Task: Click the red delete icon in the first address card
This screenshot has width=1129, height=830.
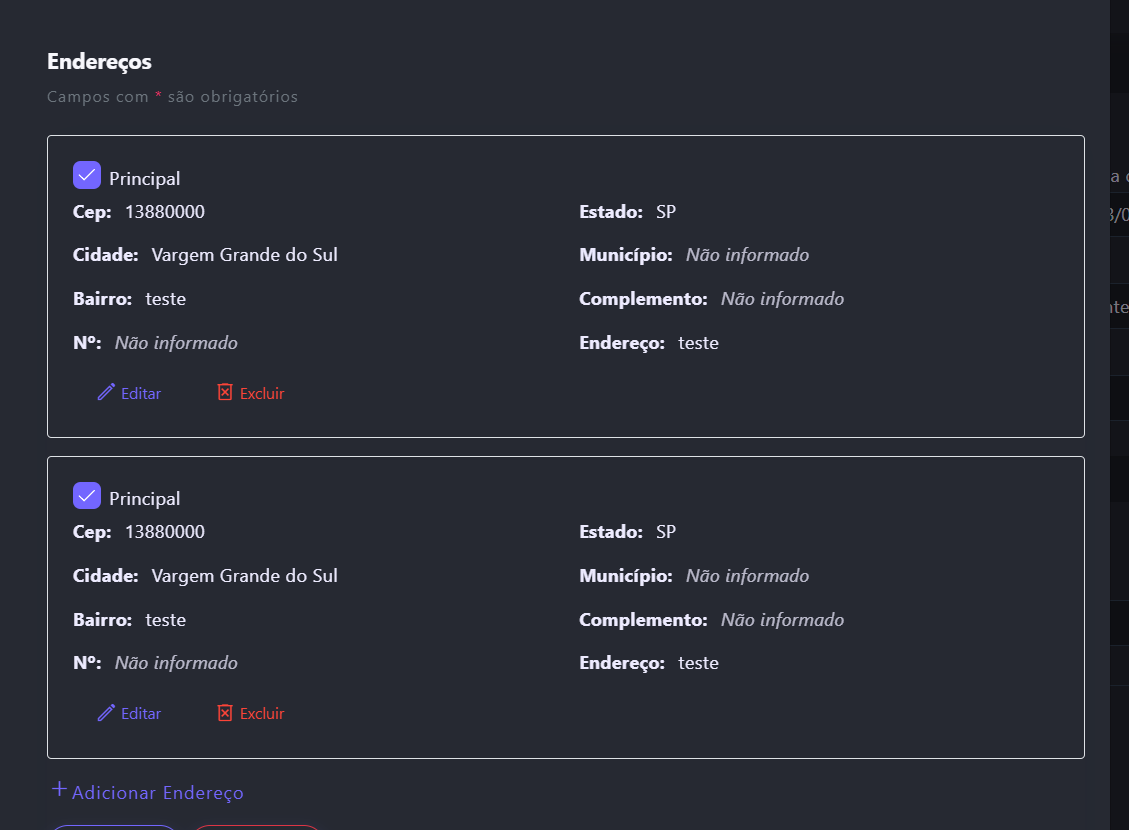Action: tap(225, 392)
